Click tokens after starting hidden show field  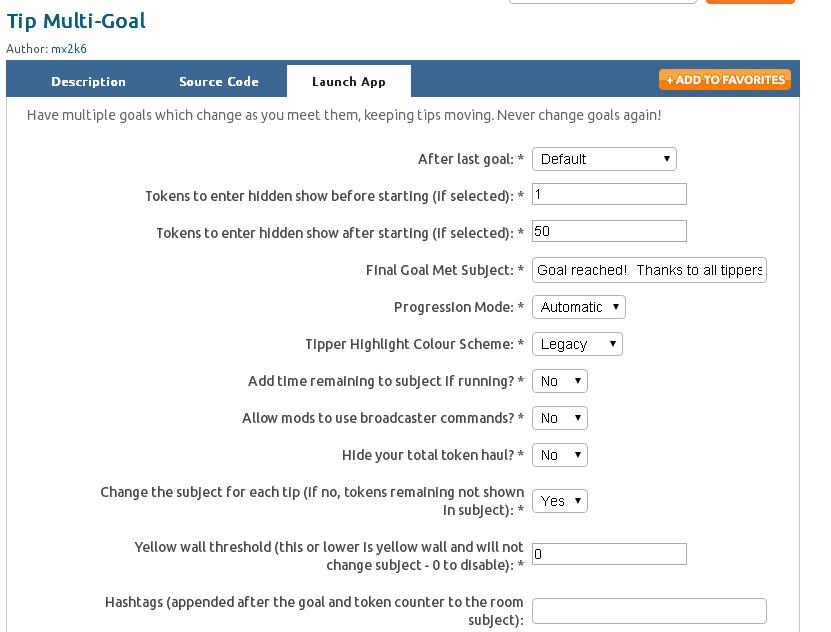click(x=609, y=231)
